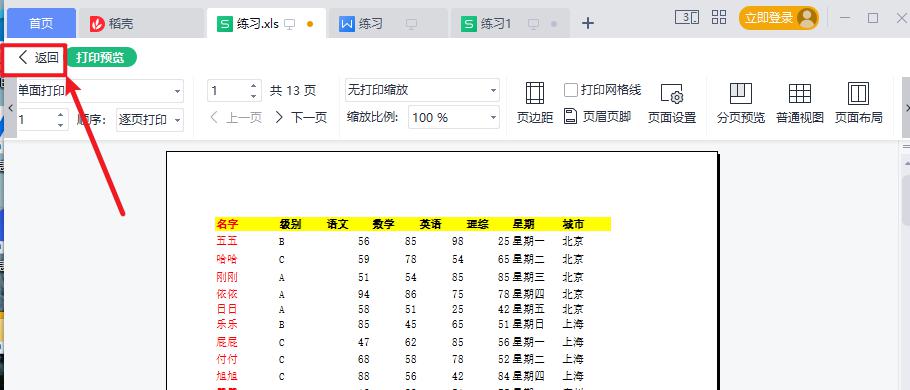Go to previous page 上一页
The image size is (910, 390).
click(236, 118)
